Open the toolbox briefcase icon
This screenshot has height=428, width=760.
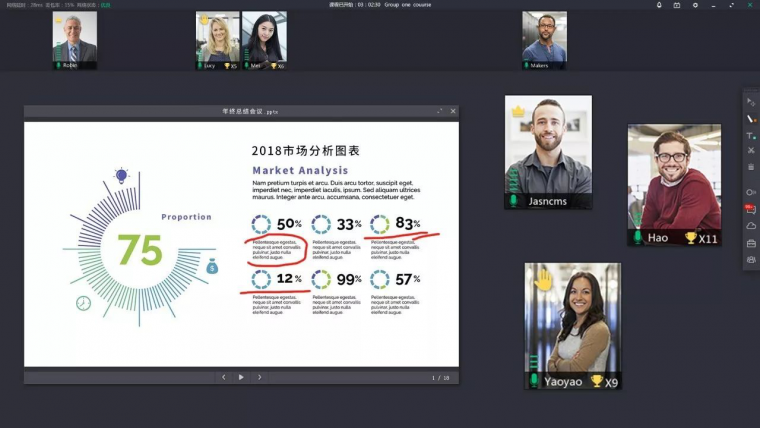(751, 243)
